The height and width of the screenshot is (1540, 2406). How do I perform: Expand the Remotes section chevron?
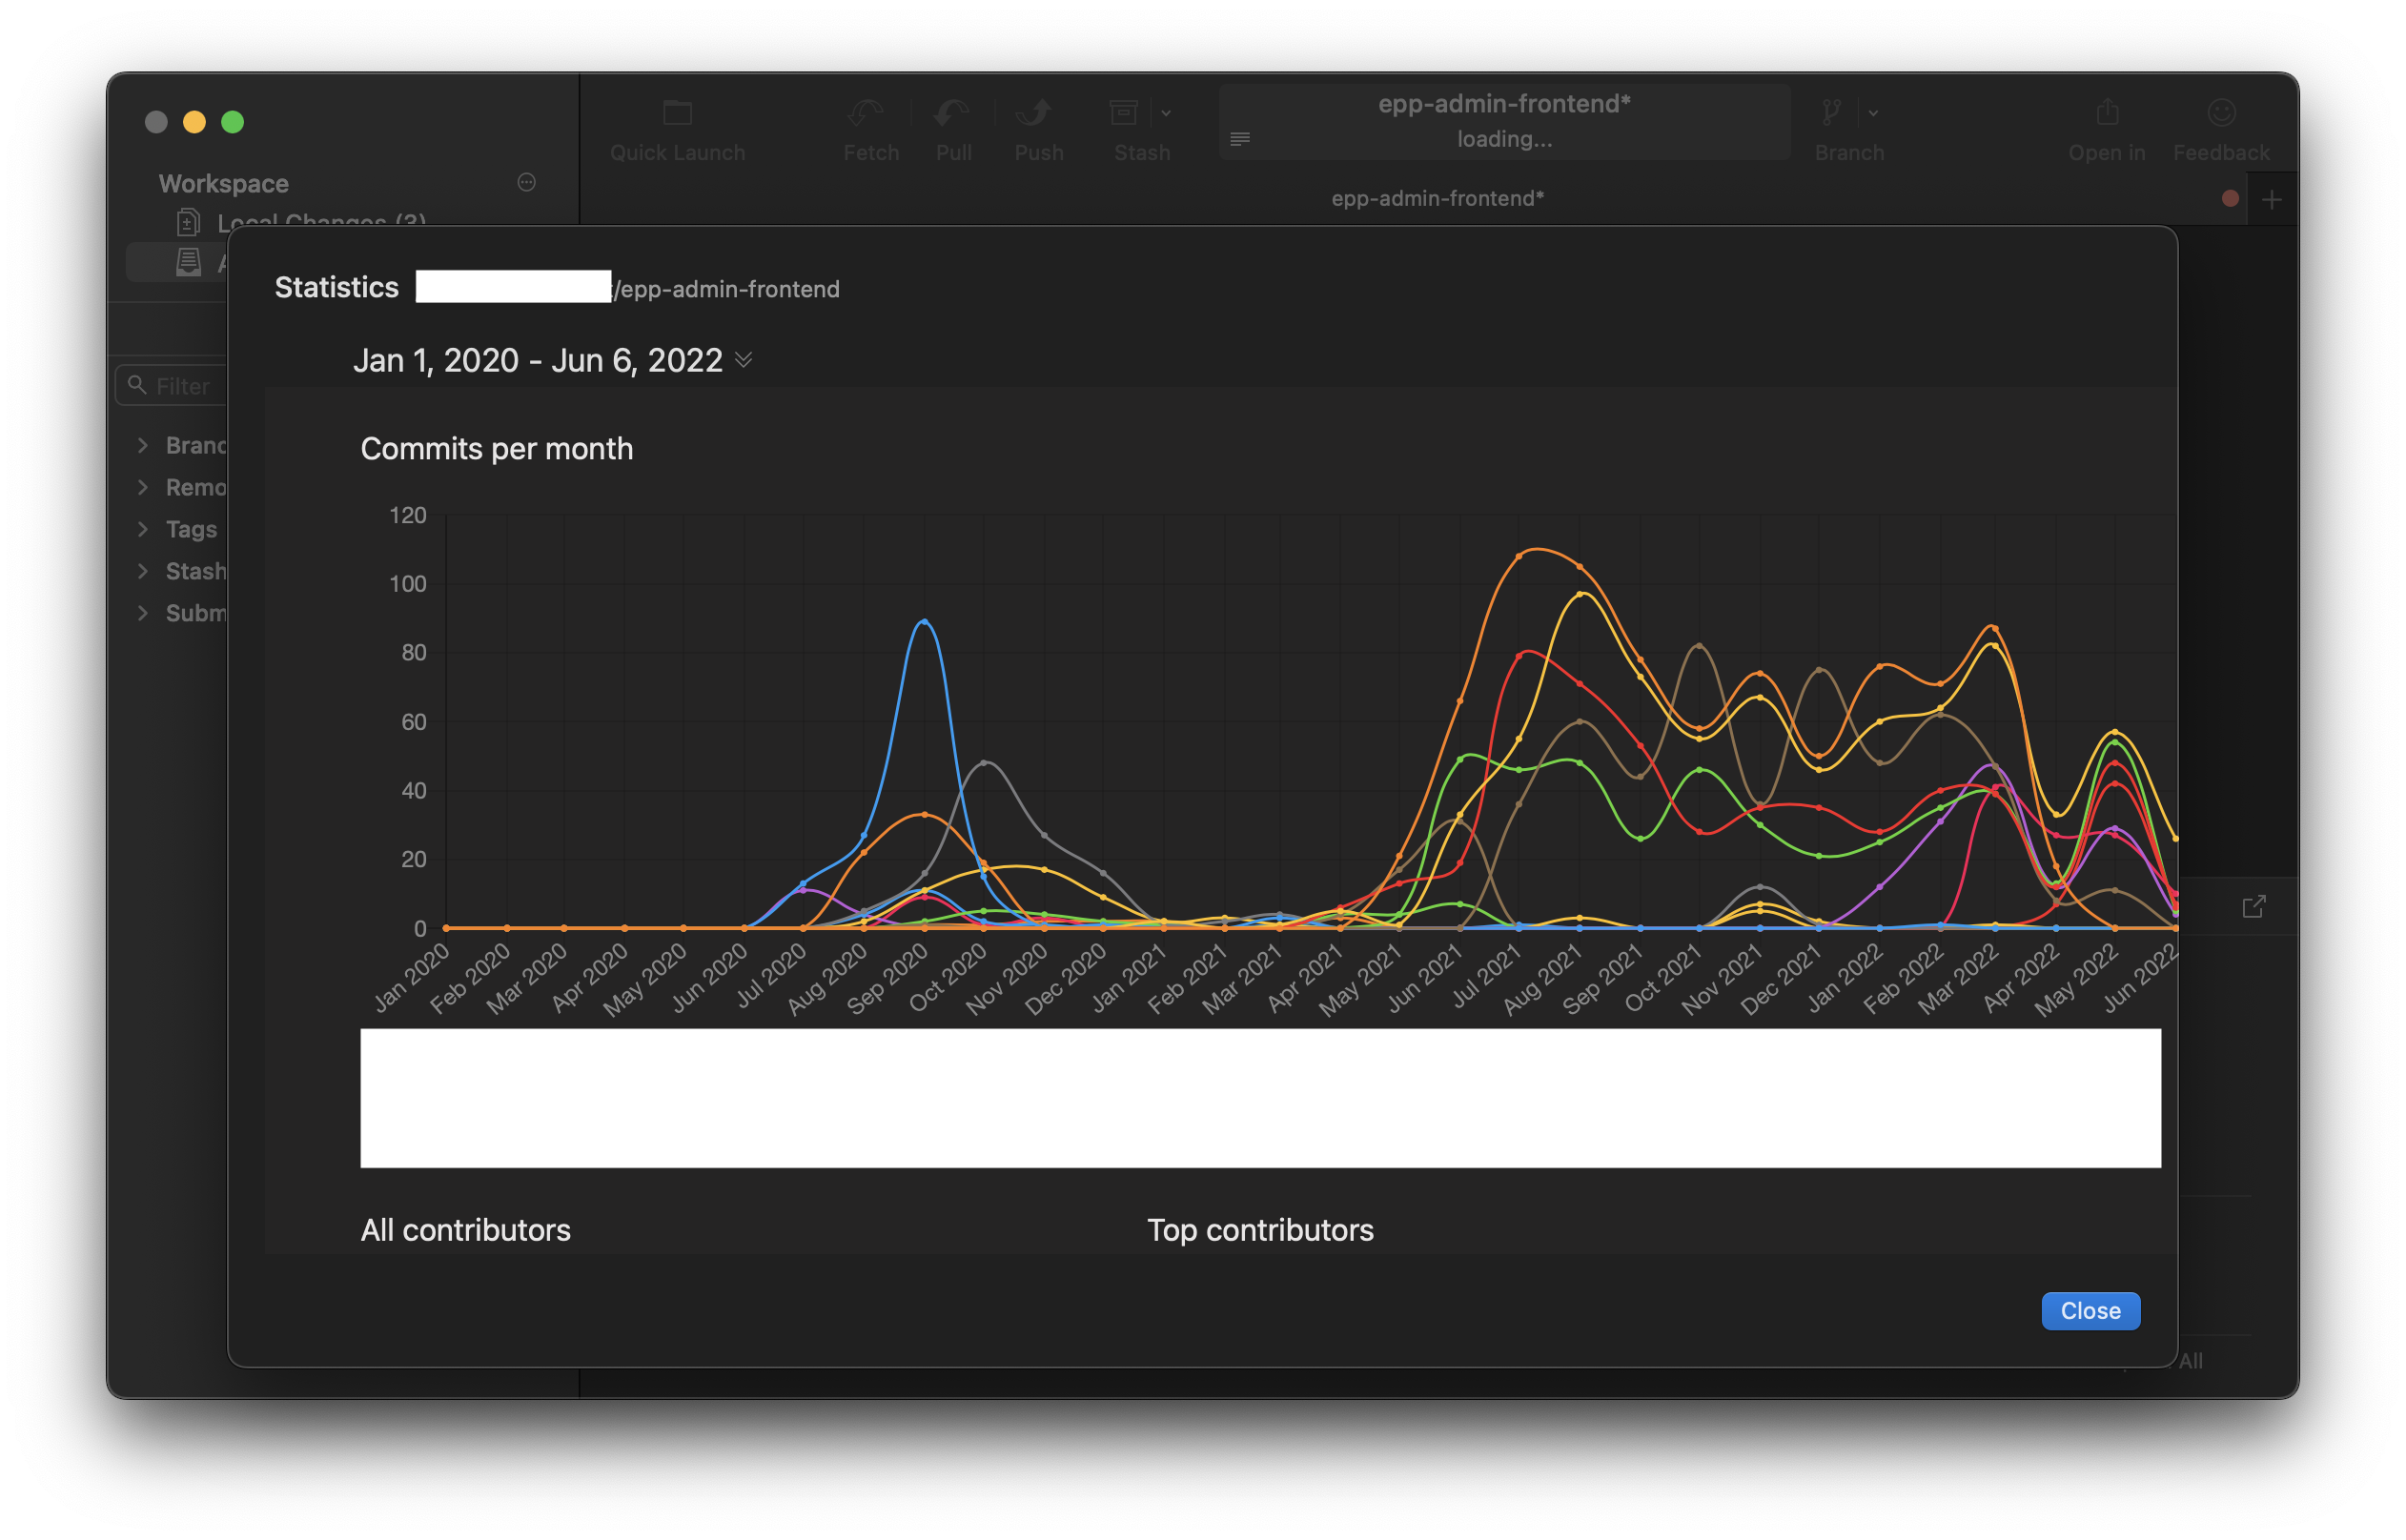[142, 487]
